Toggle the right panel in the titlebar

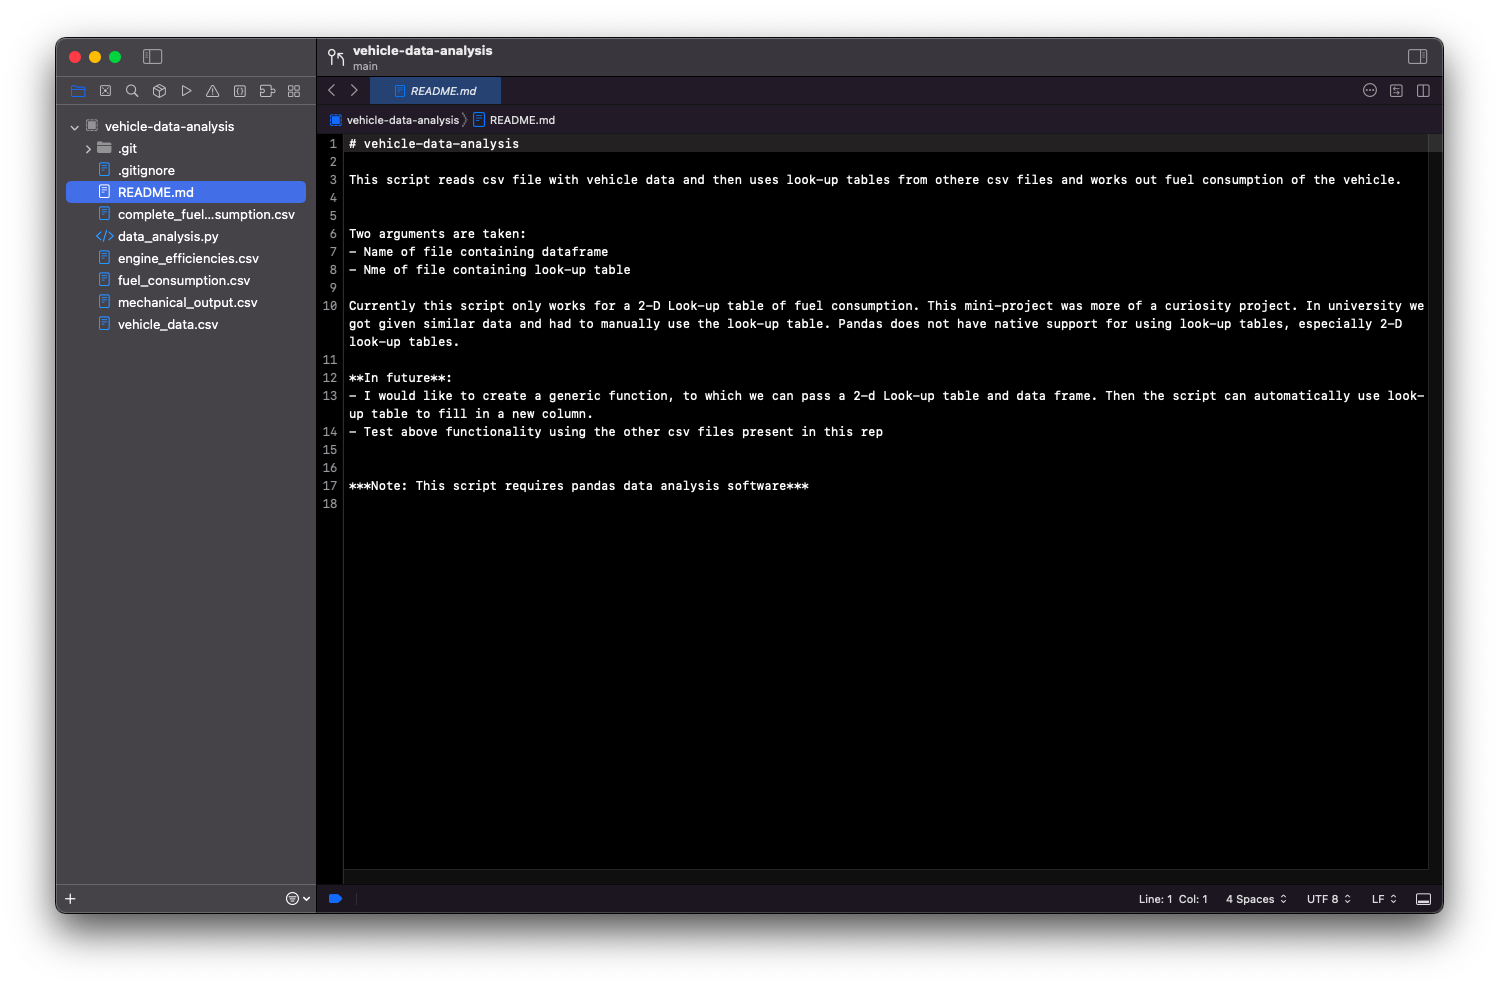coord(1418,57)
